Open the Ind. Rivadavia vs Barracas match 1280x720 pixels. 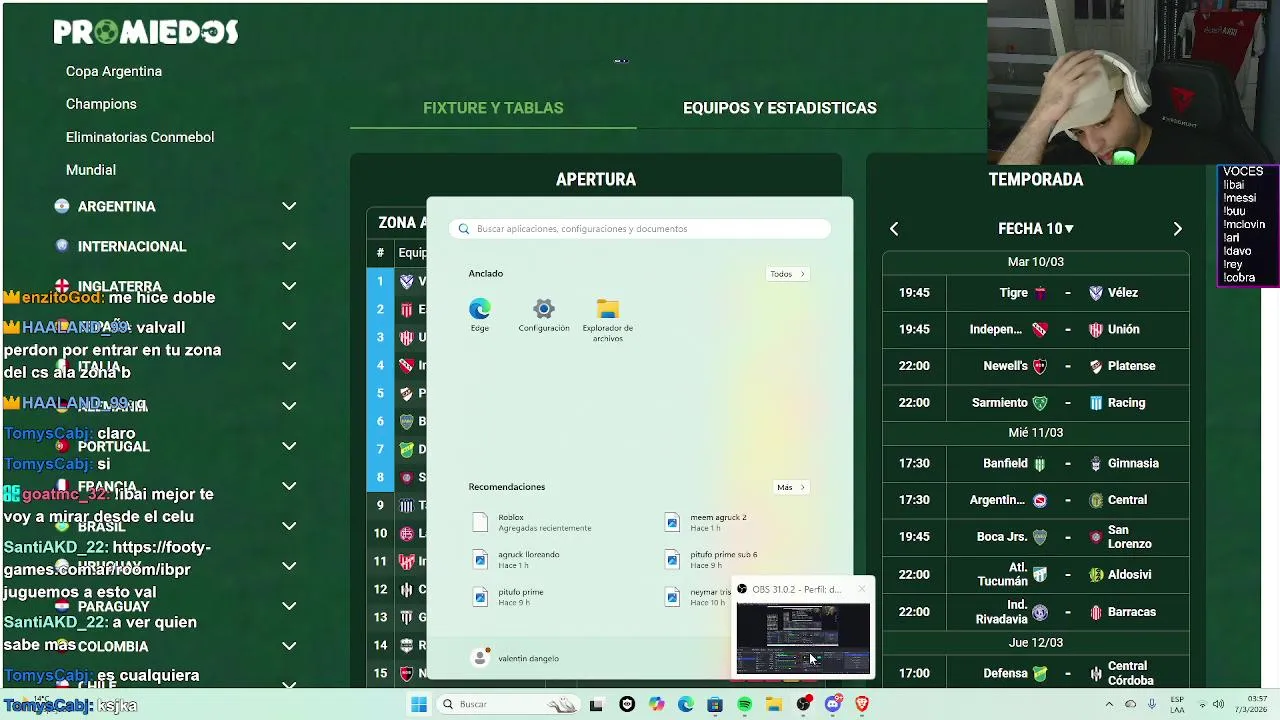tap(1036, 612)
